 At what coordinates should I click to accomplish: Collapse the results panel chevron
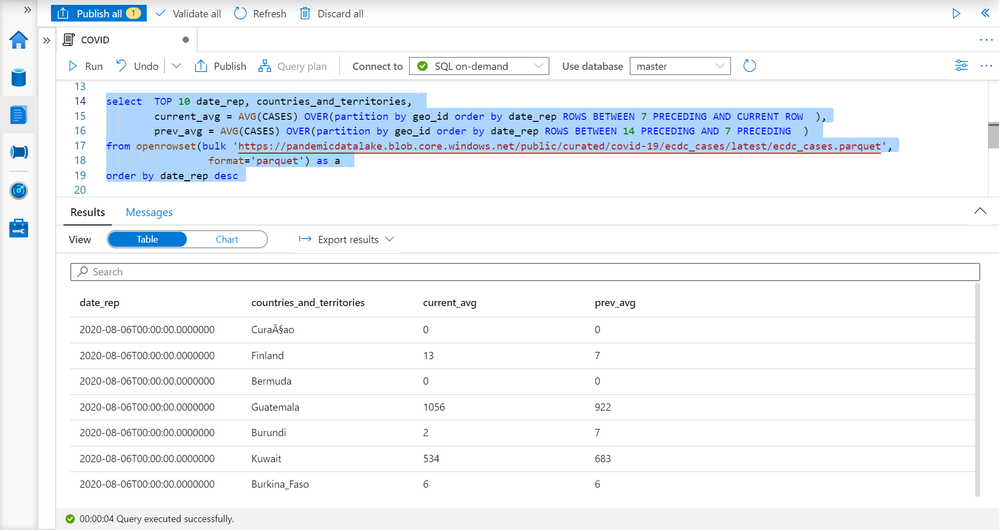point(980,211)
